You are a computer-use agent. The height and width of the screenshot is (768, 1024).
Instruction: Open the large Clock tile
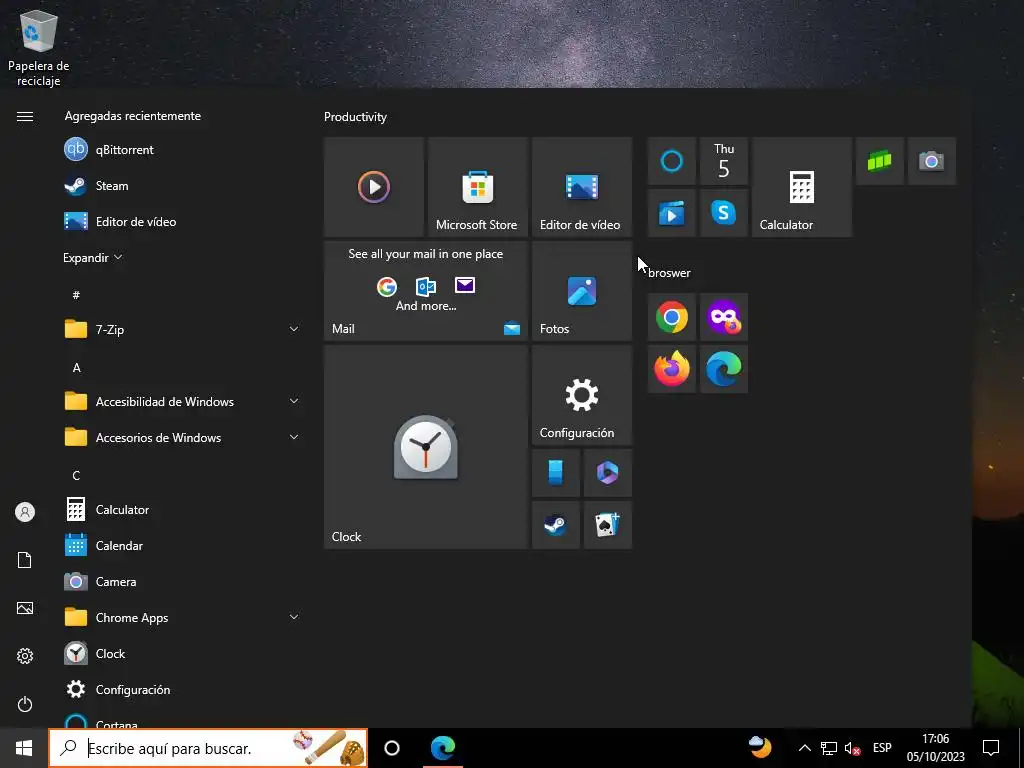pos(426,447)
